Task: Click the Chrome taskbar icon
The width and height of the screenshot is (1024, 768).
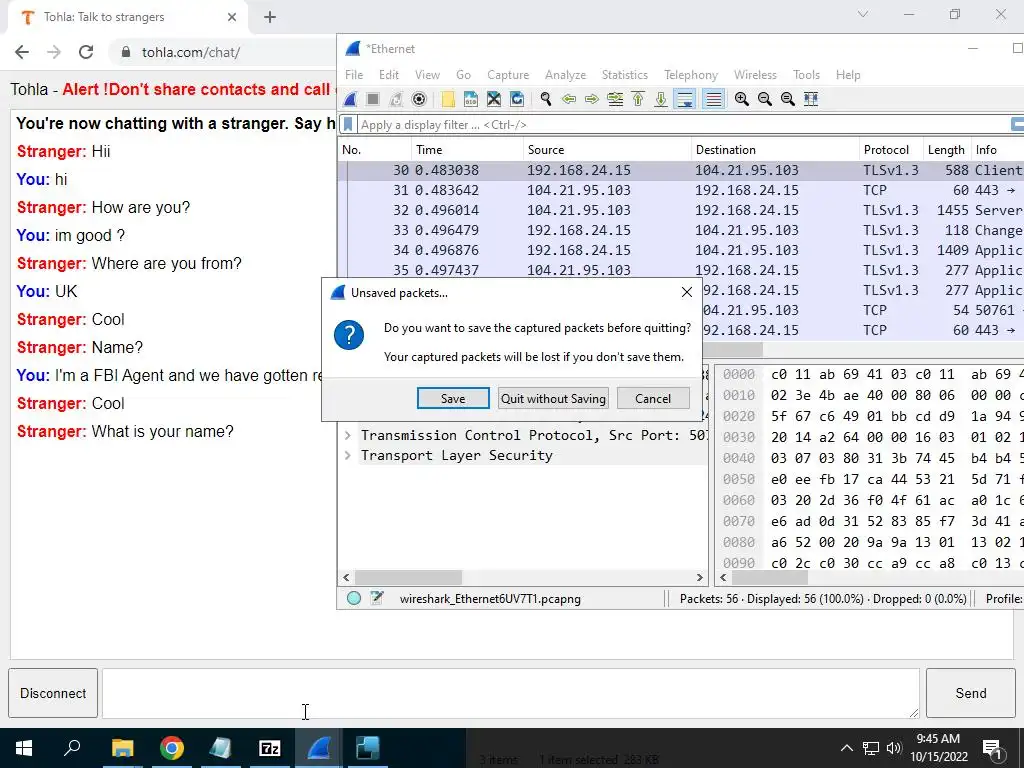Action: tap(172, 748)
